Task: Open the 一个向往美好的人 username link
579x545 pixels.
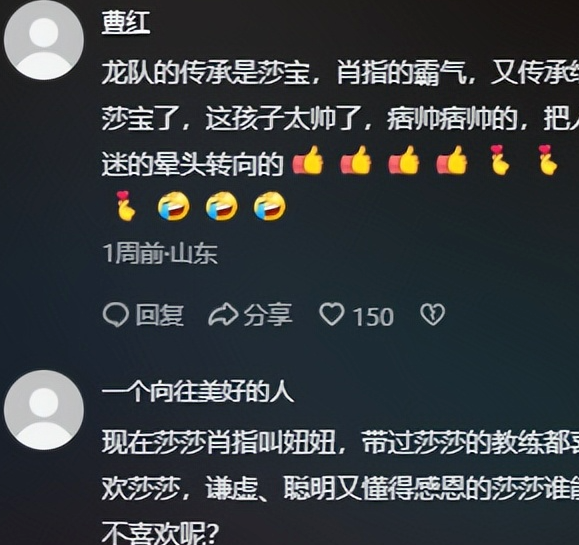Action: pos(198,392)
